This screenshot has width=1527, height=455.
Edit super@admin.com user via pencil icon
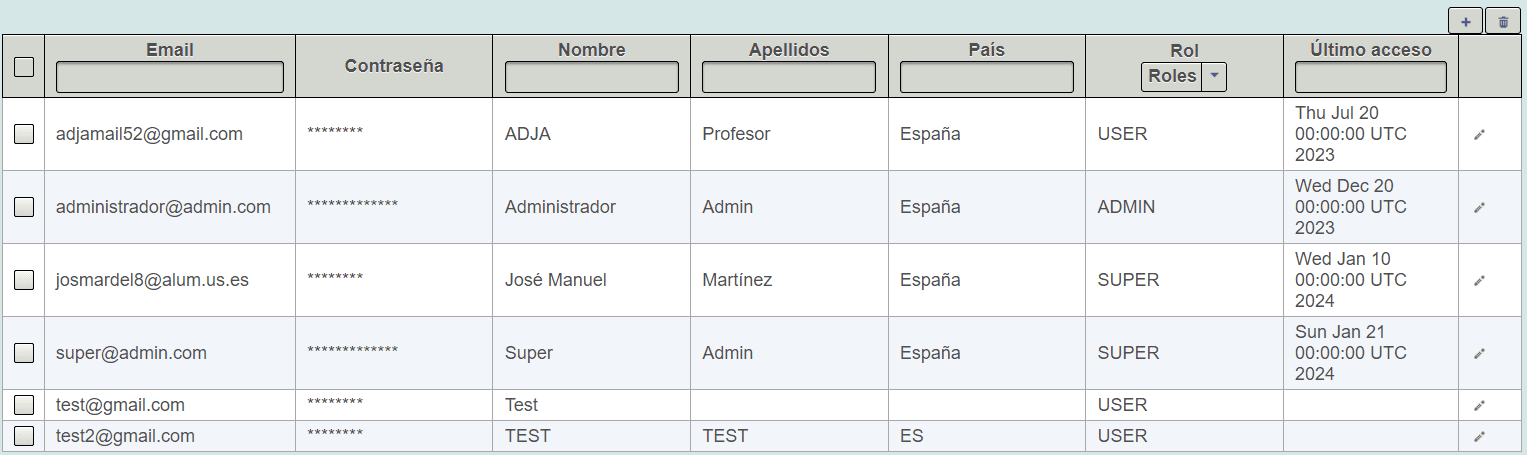click(1479, 353)
